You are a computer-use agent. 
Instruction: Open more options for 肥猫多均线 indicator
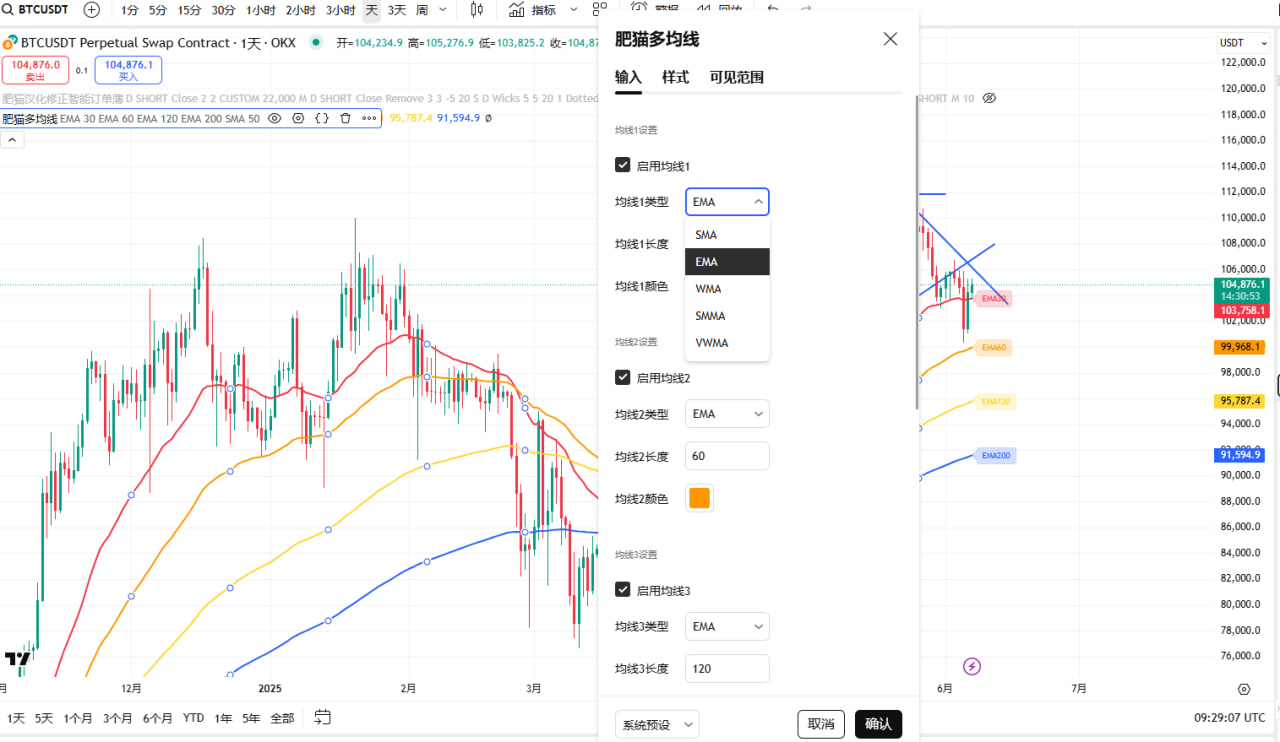point(369,118)
